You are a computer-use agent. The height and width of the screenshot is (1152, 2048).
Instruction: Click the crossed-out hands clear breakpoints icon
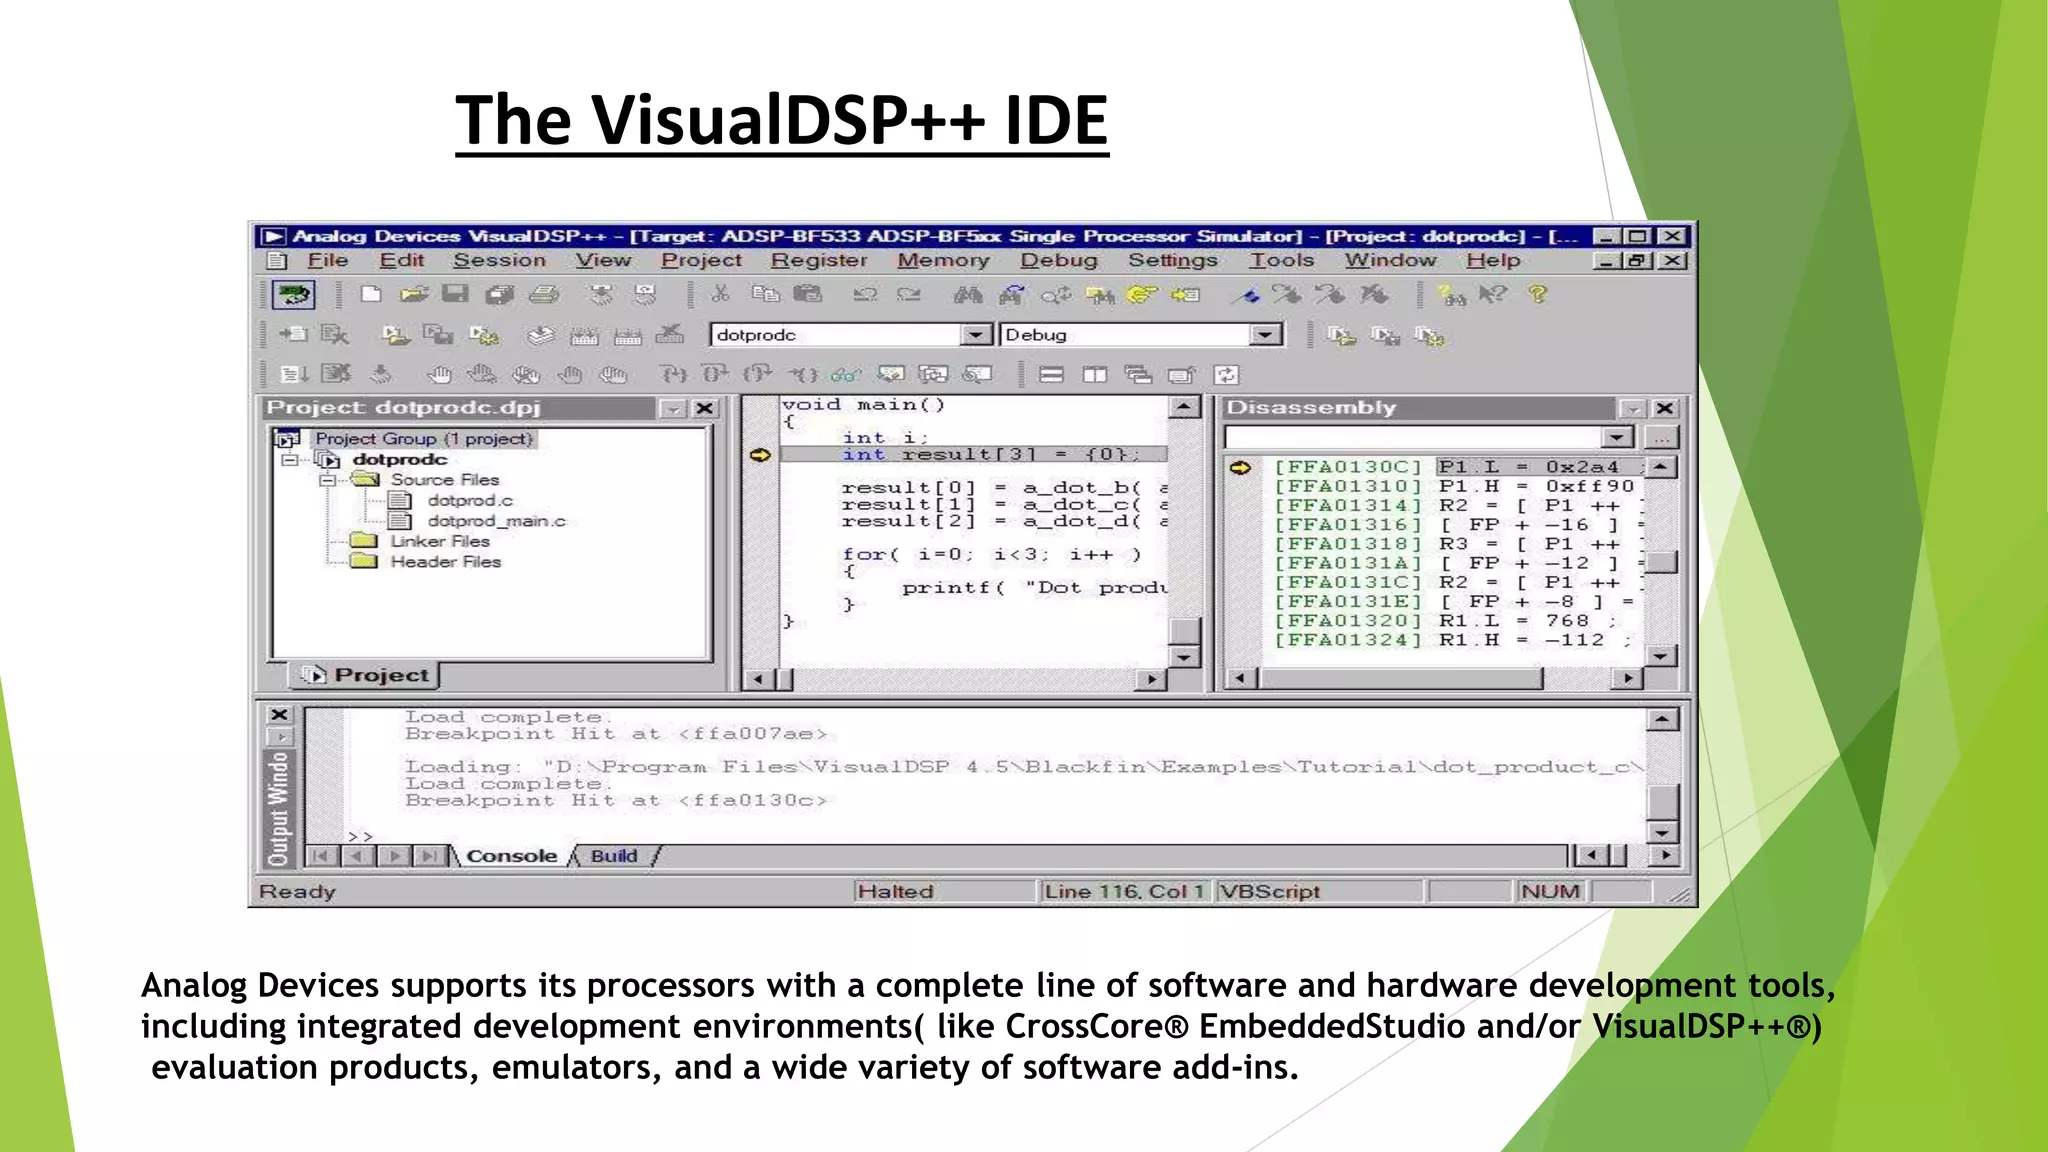tap(526, 375)
